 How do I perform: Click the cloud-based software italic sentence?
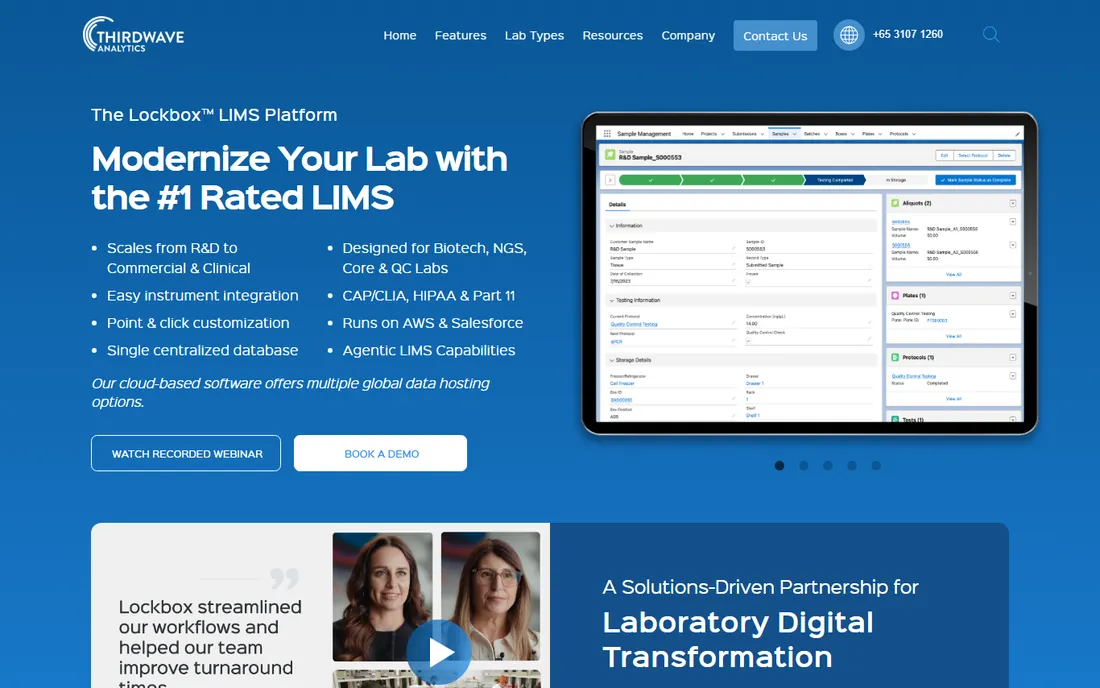(290, 392)
